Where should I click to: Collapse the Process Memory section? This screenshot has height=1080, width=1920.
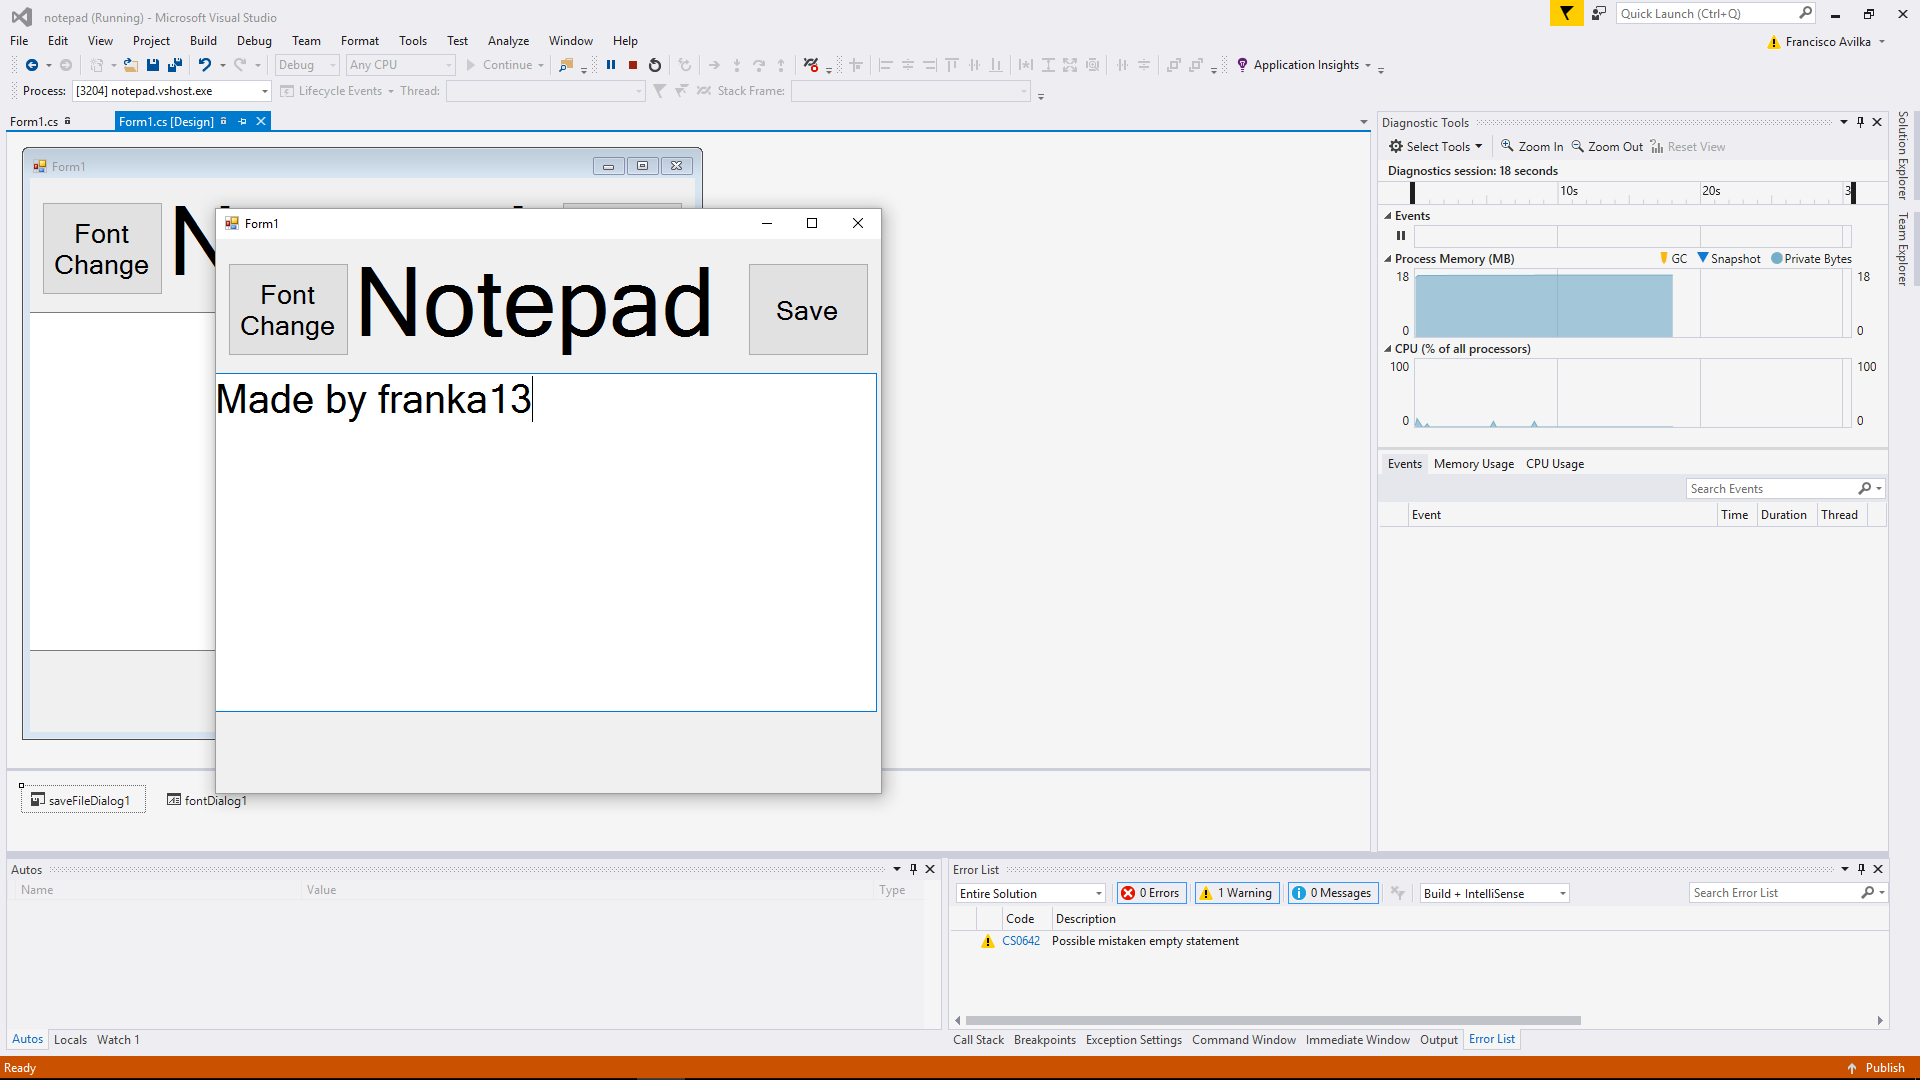[x=1387, y=258]
